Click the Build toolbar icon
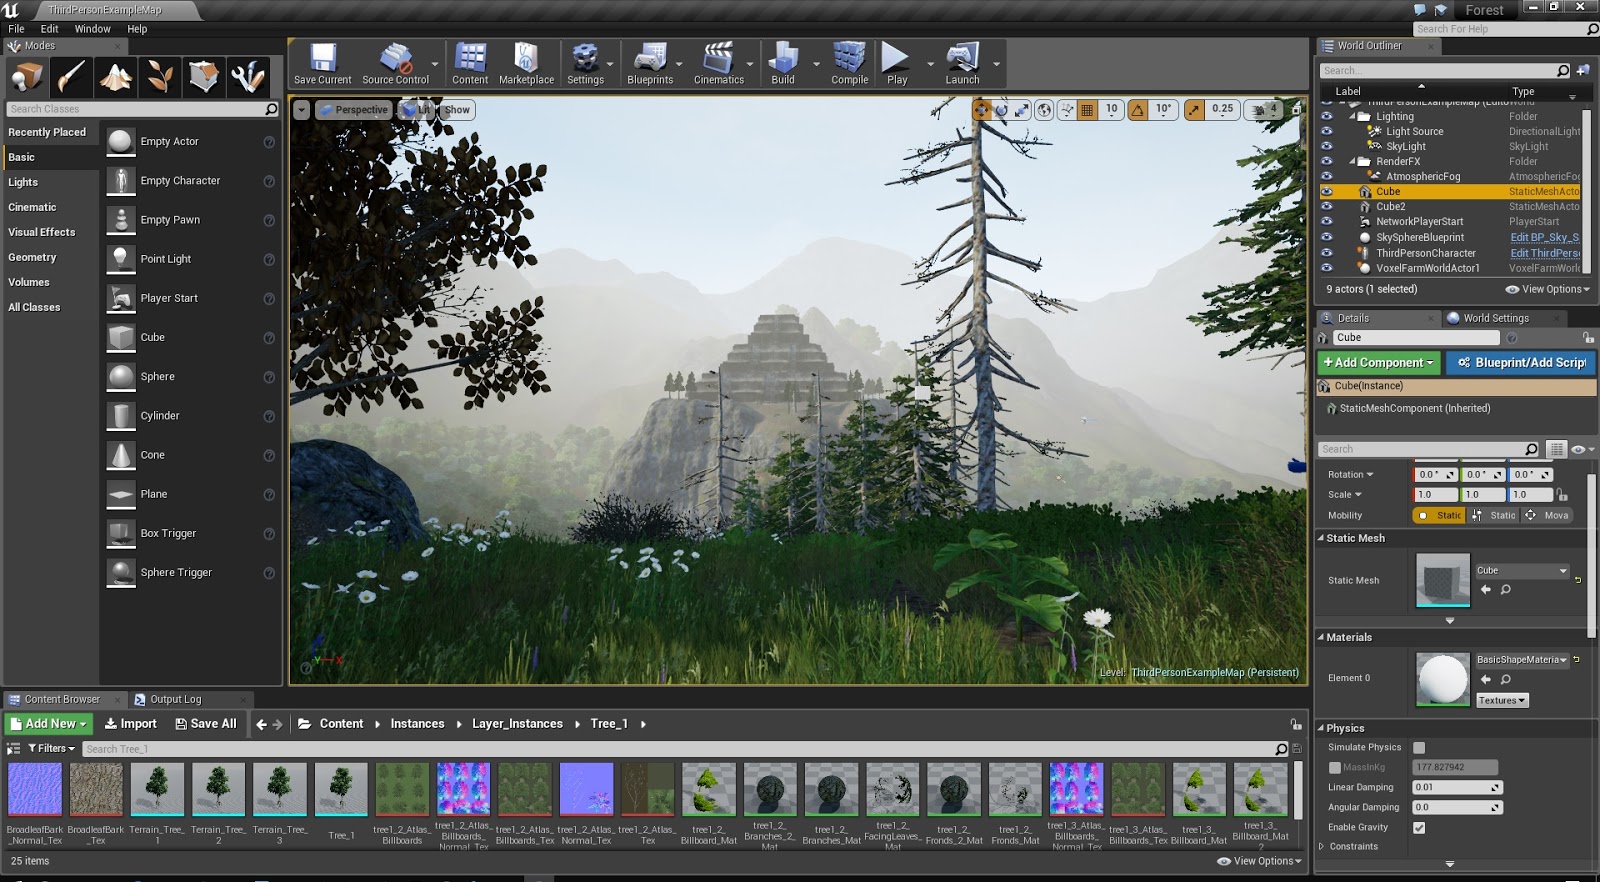This screenshot has height=882, width=1600. [783, 64]
